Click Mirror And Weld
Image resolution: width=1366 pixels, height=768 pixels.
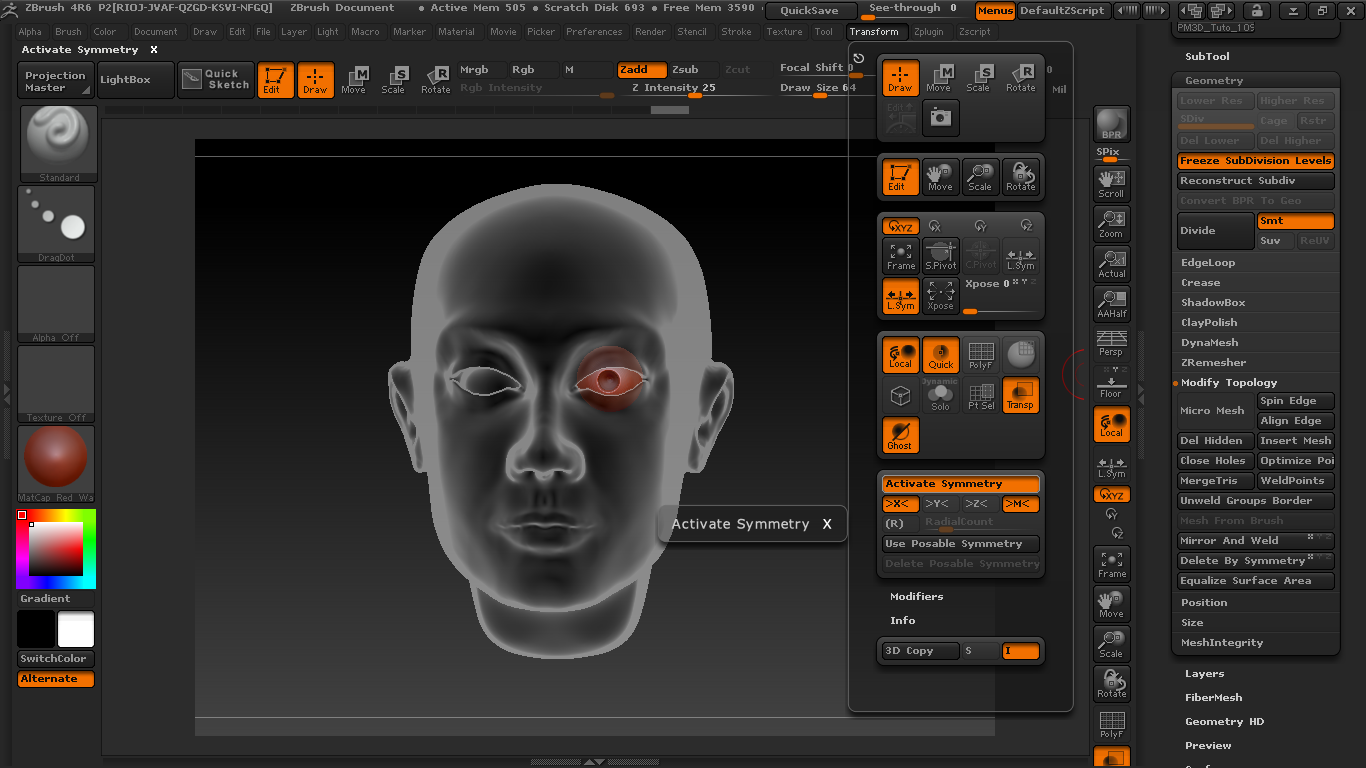(x=1255, y=541)
